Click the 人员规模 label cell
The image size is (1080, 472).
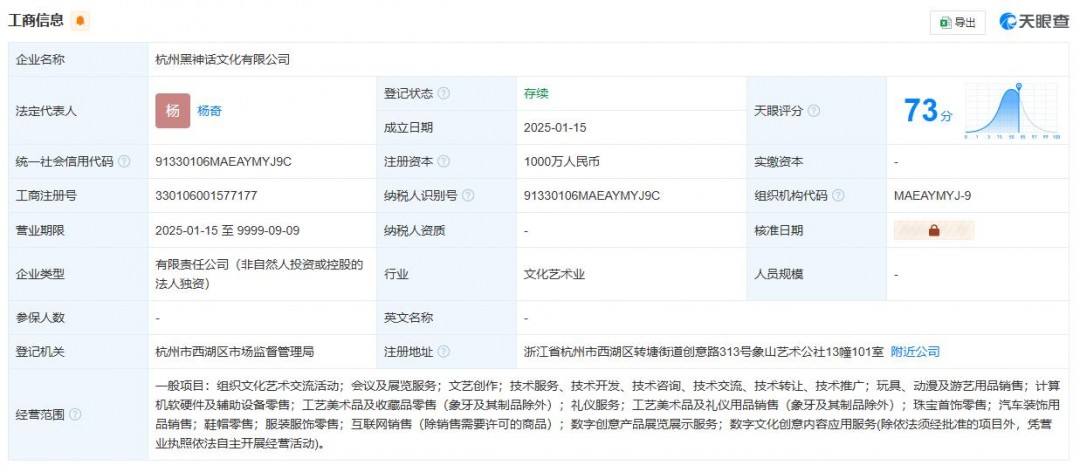(816, 274)
